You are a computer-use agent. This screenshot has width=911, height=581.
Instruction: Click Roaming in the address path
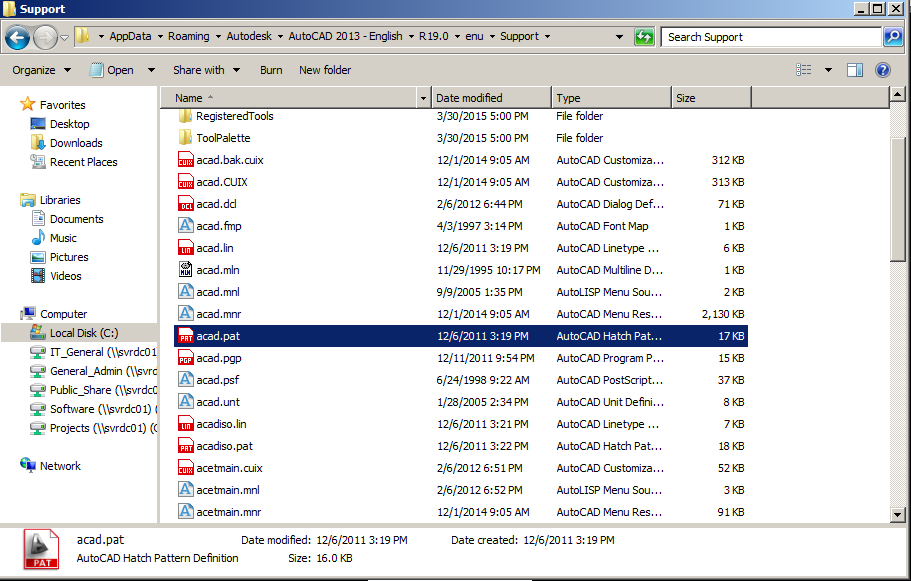pos(189,36)
